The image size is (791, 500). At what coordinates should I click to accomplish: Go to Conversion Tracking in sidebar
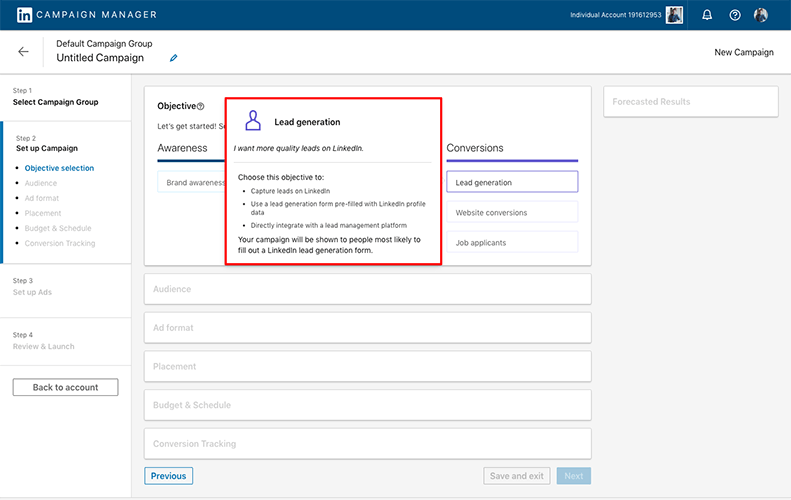point(60,243)
